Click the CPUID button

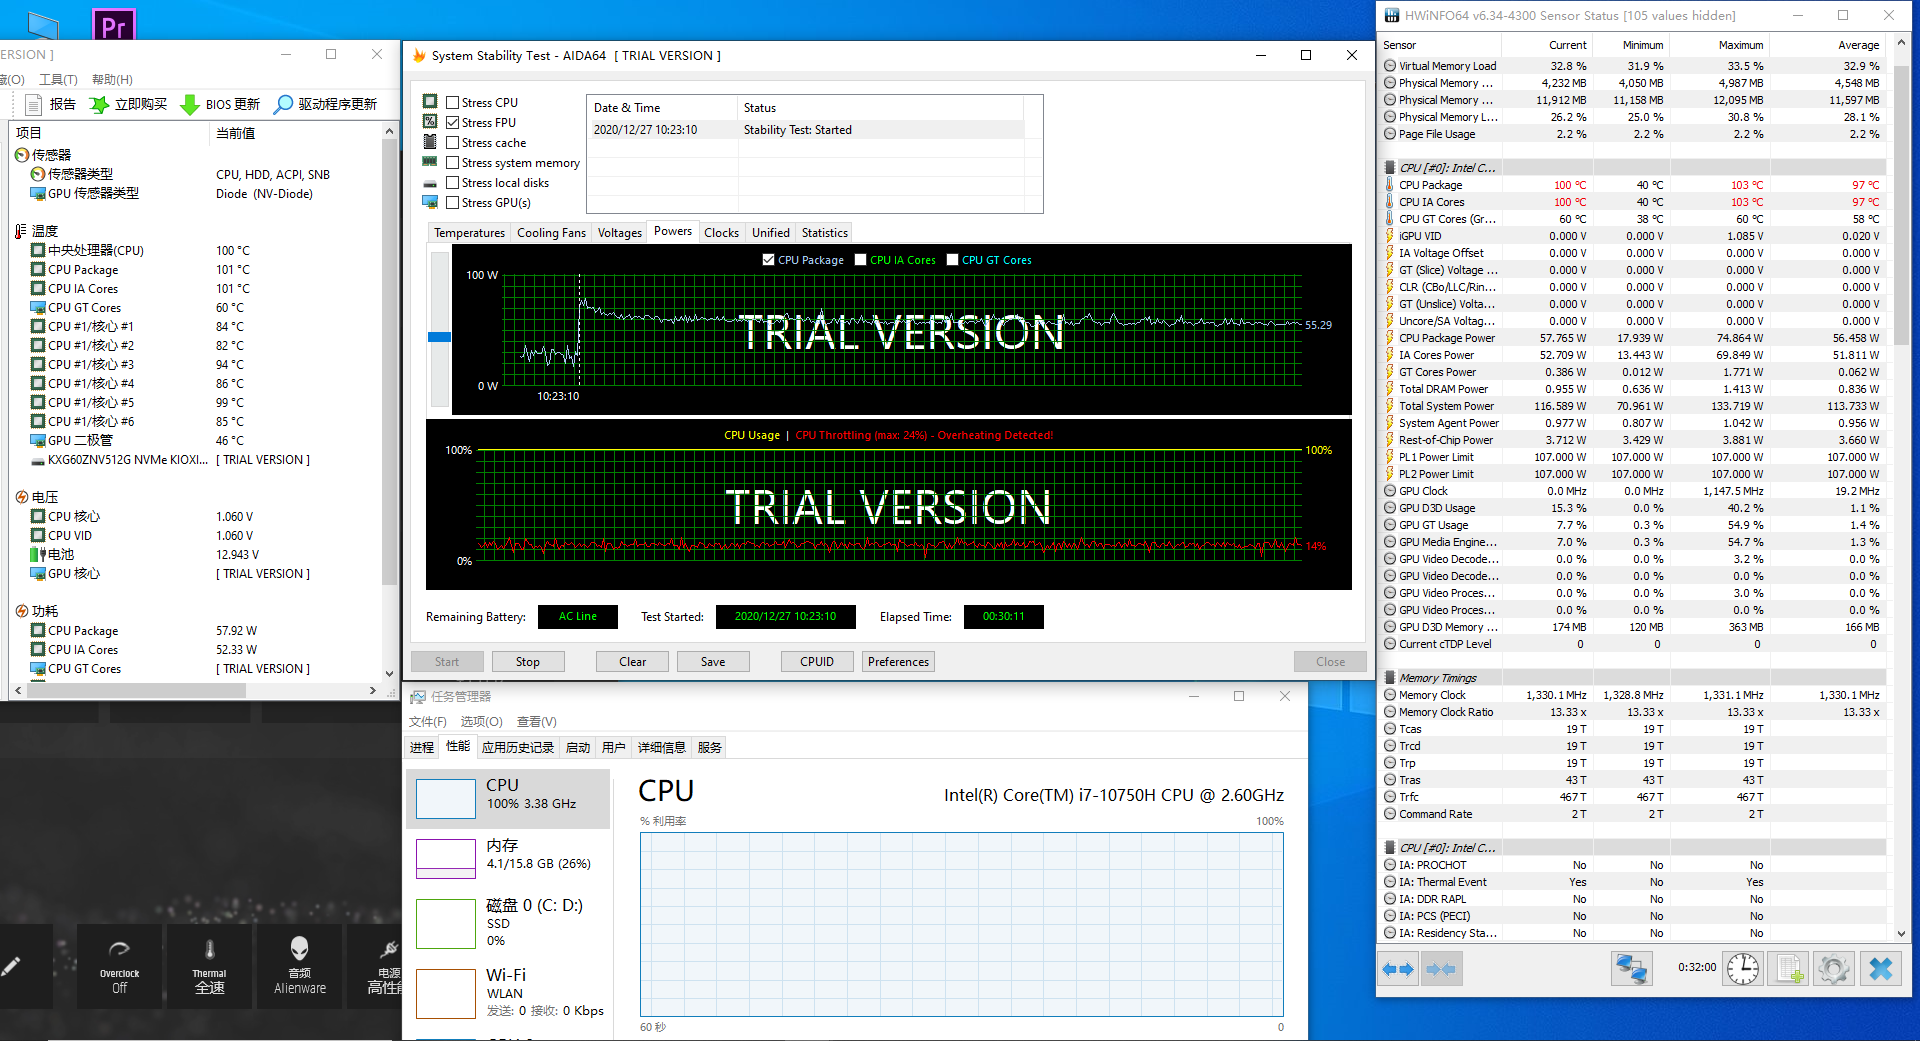(x=817, y=662)
